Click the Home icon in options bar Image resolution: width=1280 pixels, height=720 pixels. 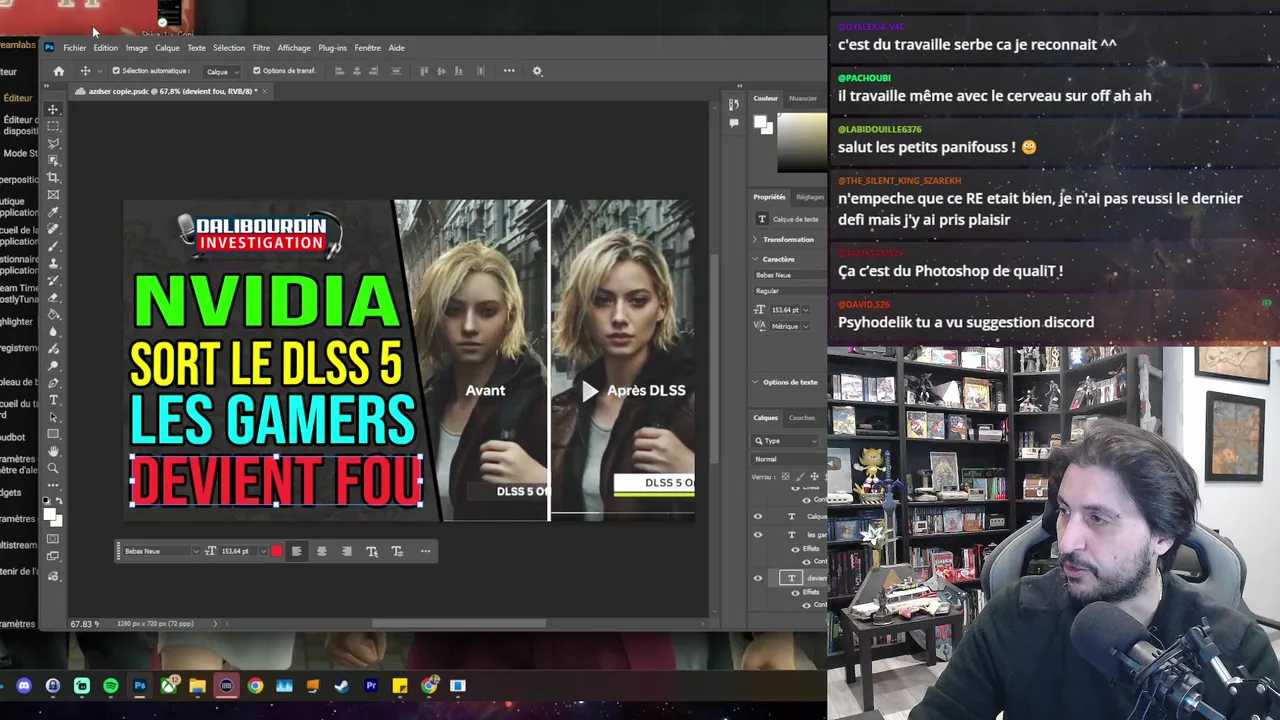(x=58, y=71)
